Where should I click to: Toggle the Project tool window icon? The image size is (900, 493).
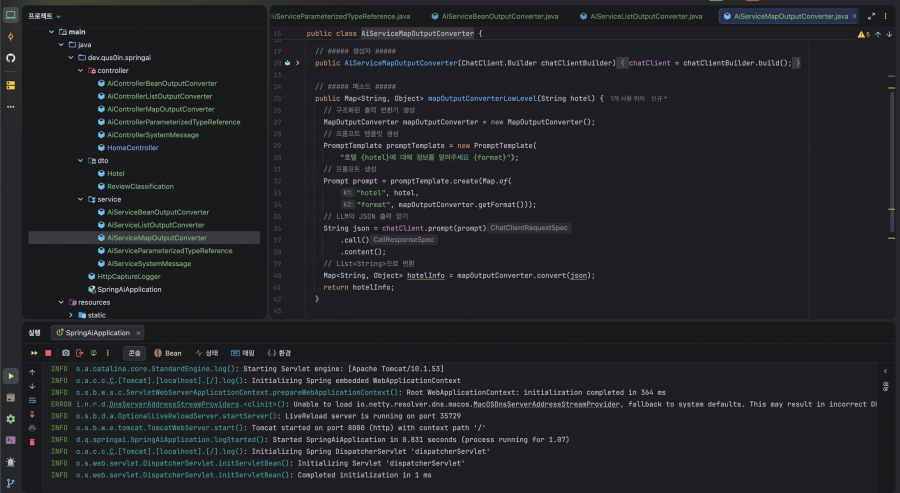coord(11,15)
